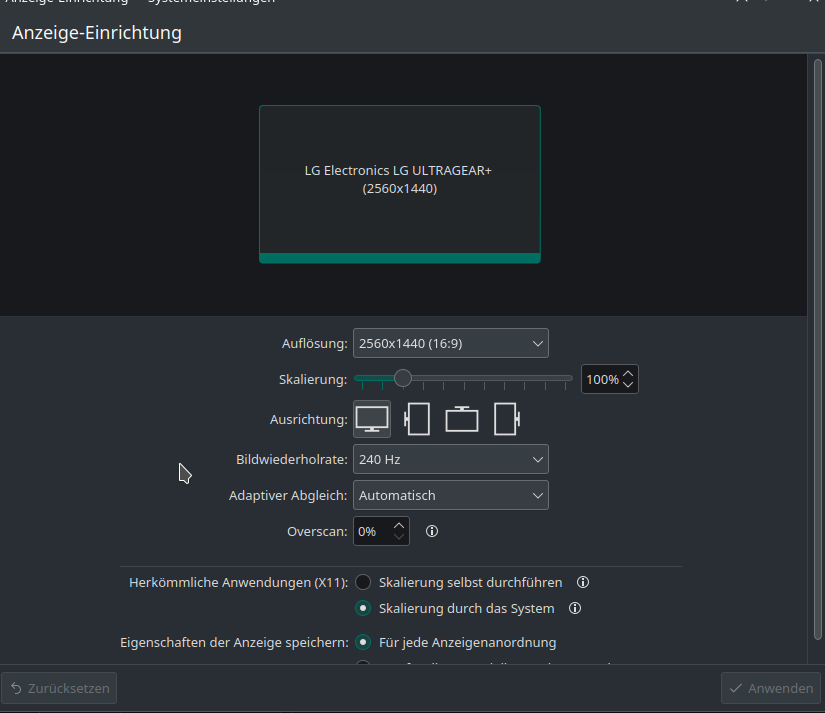Open the Bildwiederholrate 240 Hz dropdown
The width and height of the screenshot is (825, 713).
click(x=451, y=459)
